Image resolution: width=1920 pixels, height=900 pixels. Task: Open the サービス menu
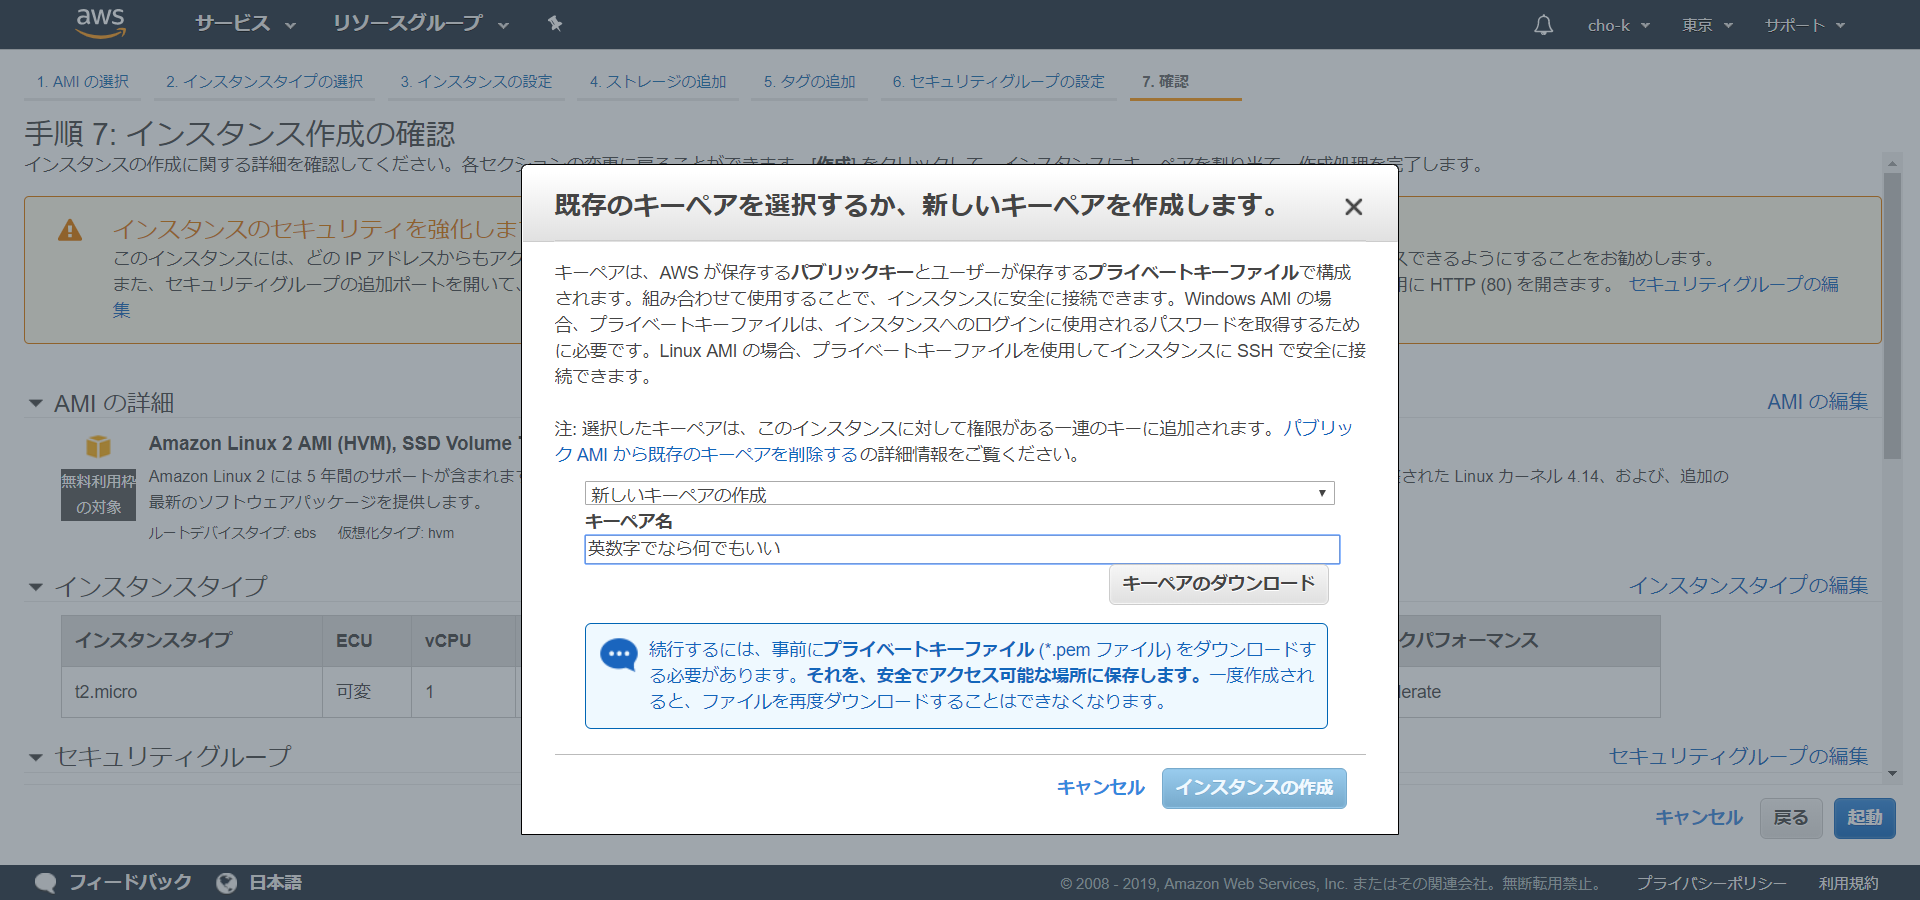point(245,24)
